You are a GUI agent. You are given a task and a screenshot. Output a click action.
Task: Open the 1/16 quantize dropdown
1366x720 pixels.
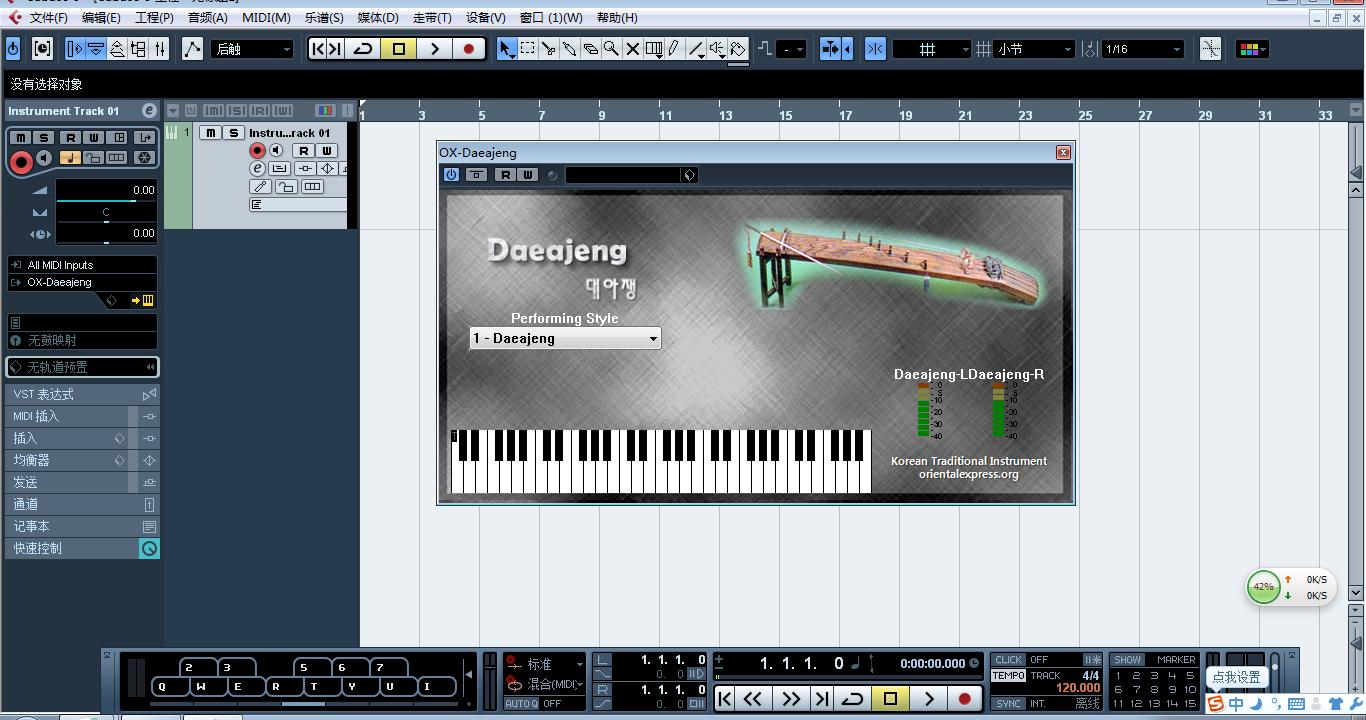coord(1142,48)
